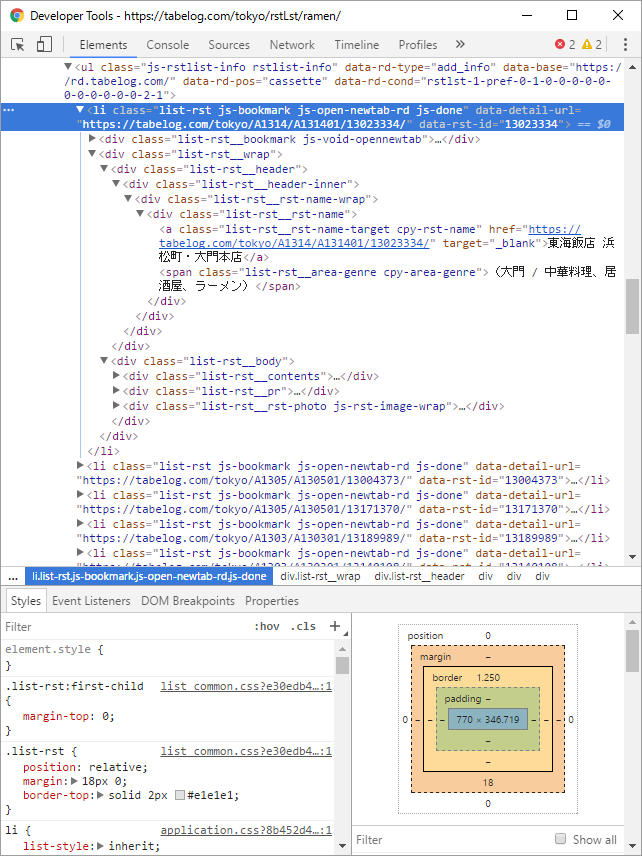Select div.list-rst__wrap in breadcrumbs

pyautogui.click(x=320, y=576)
